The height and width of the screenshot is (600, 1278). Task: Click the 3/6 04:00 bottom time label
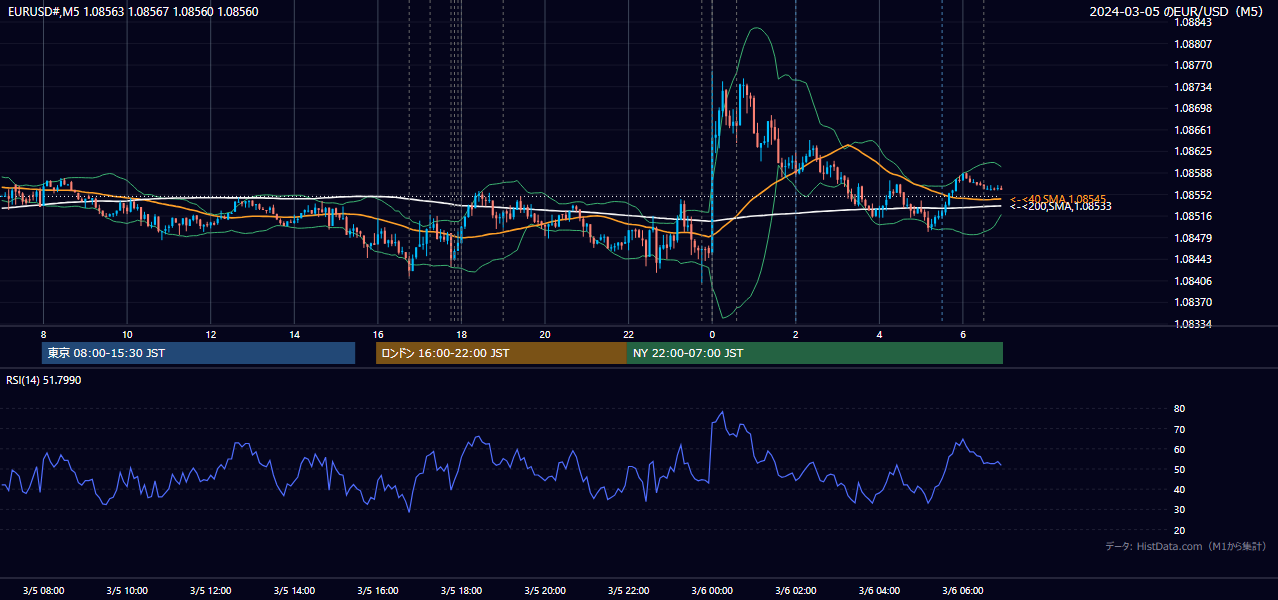point(879,591)
